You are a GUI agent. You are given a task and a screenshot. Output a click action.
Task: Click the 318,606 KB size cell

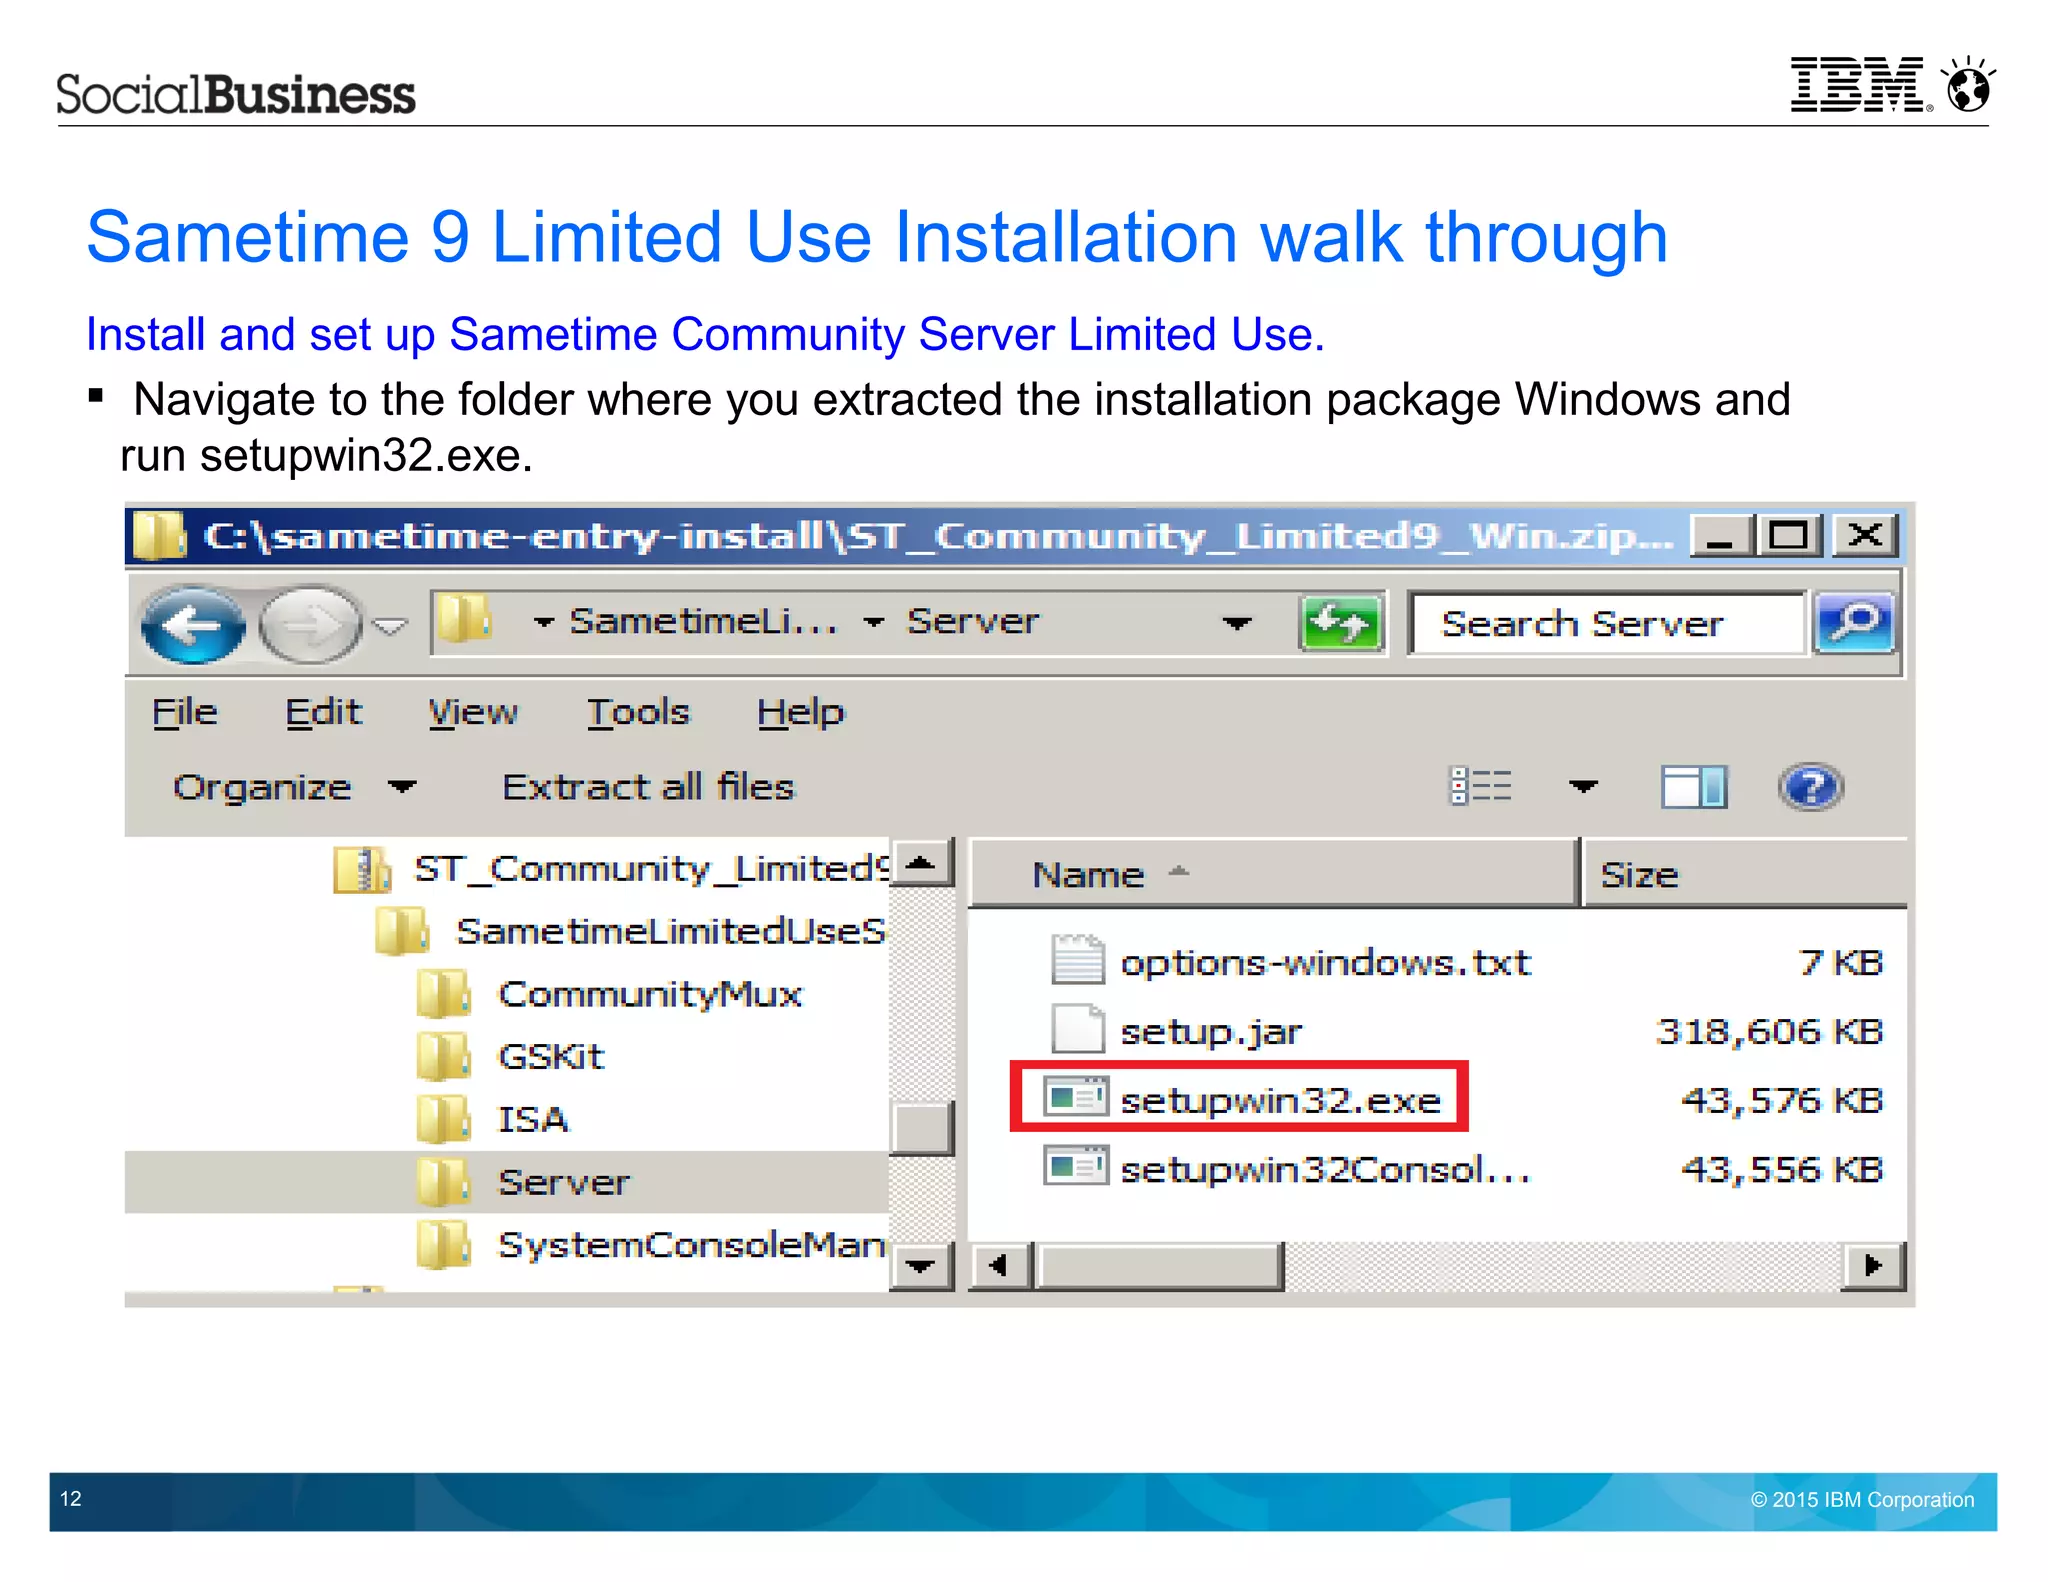click(x=1769, y=1031)
